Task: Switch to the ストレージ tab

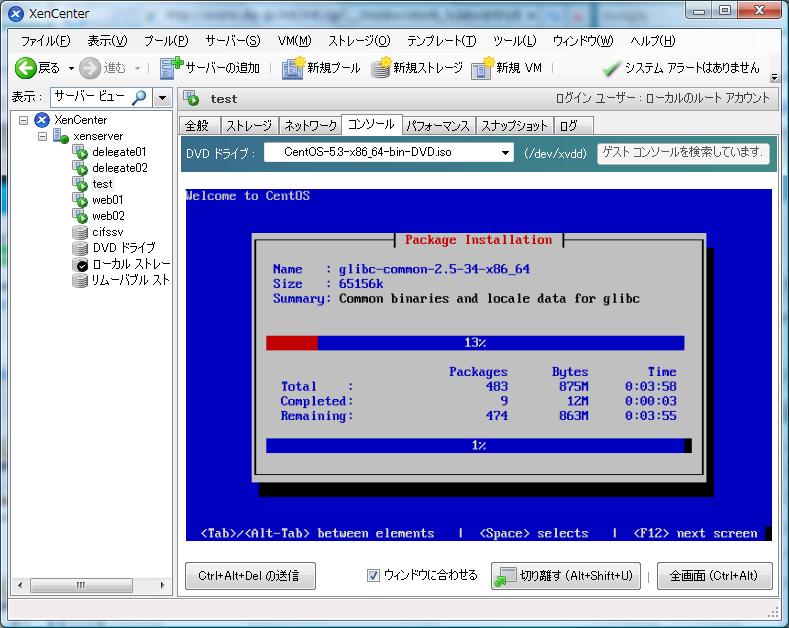Action: pos(249,126)
